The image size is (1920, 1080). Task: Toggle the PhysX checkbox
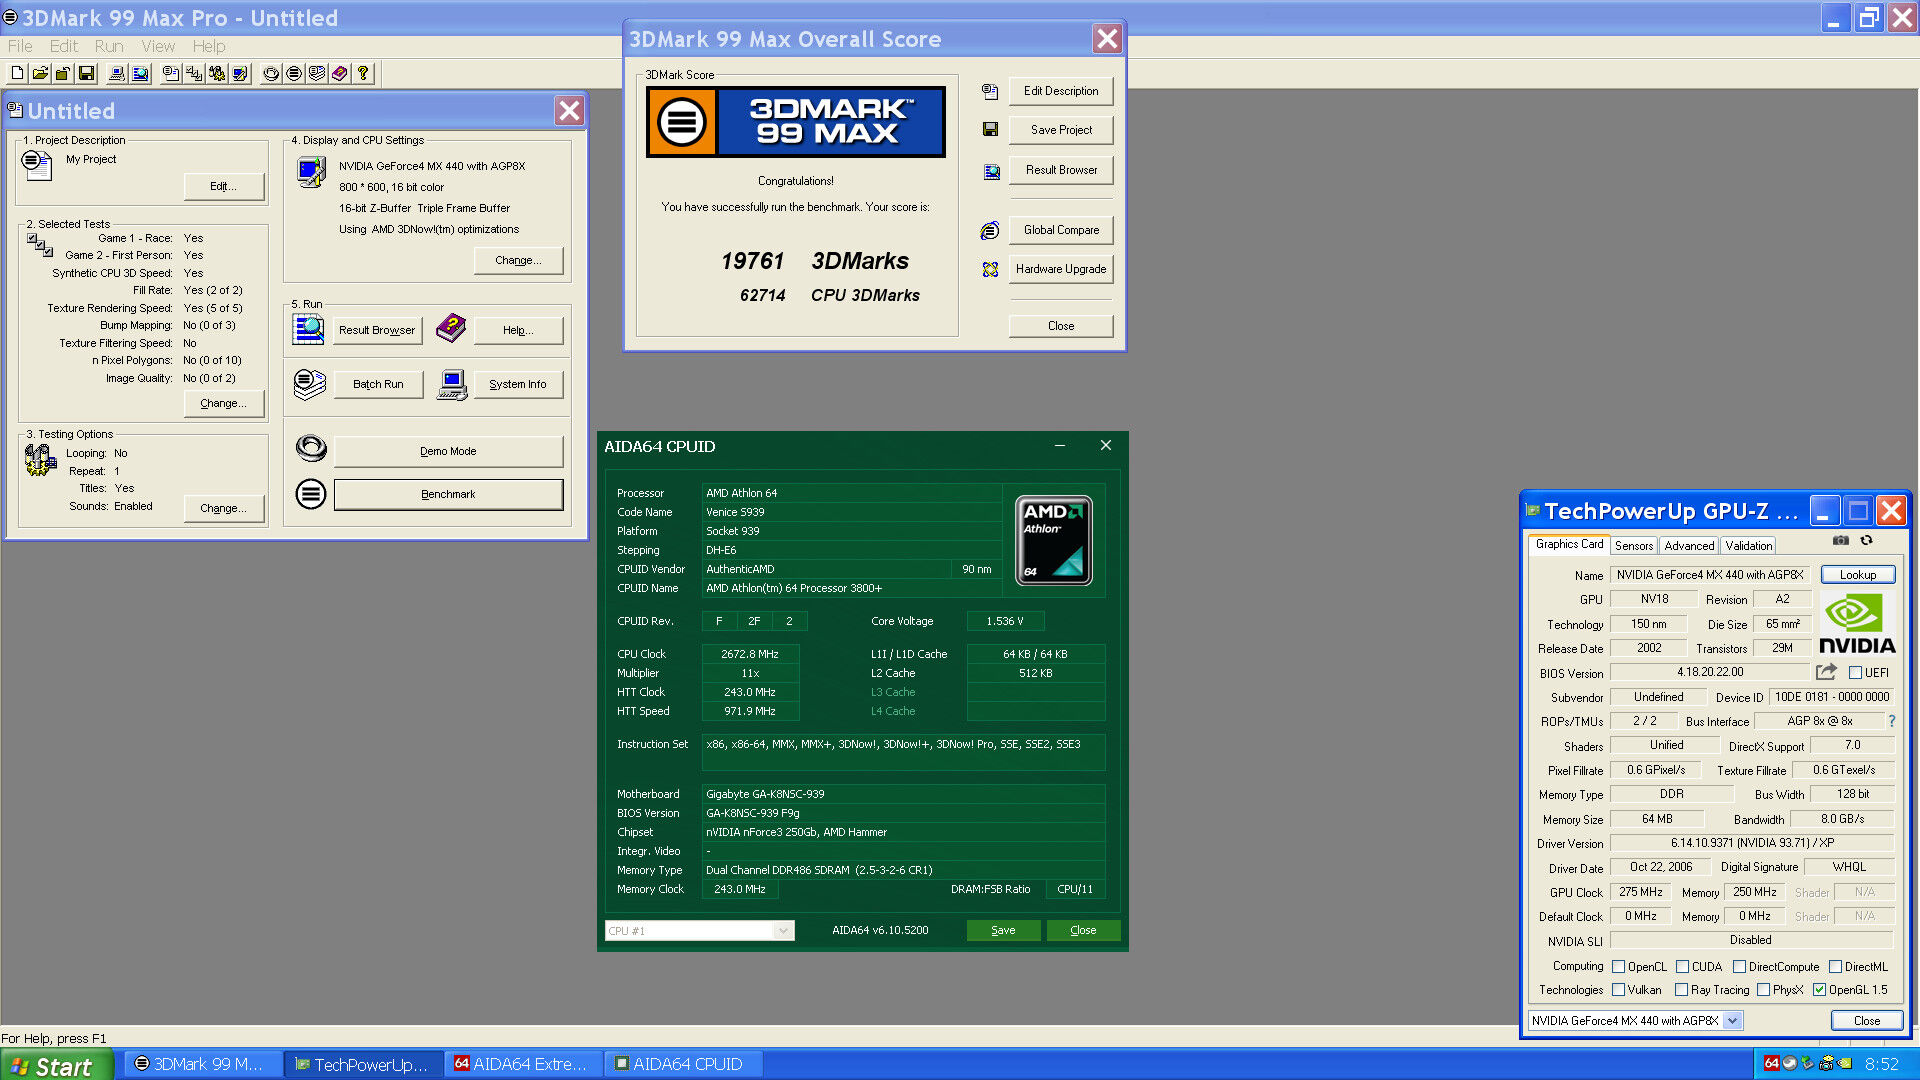tap(1763, 990)
